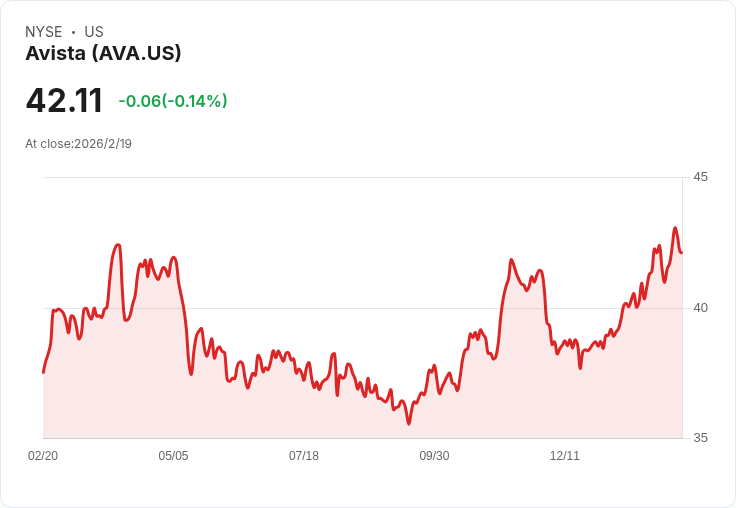Click the -0.06(-0.14%) price change

pos(173,101)
